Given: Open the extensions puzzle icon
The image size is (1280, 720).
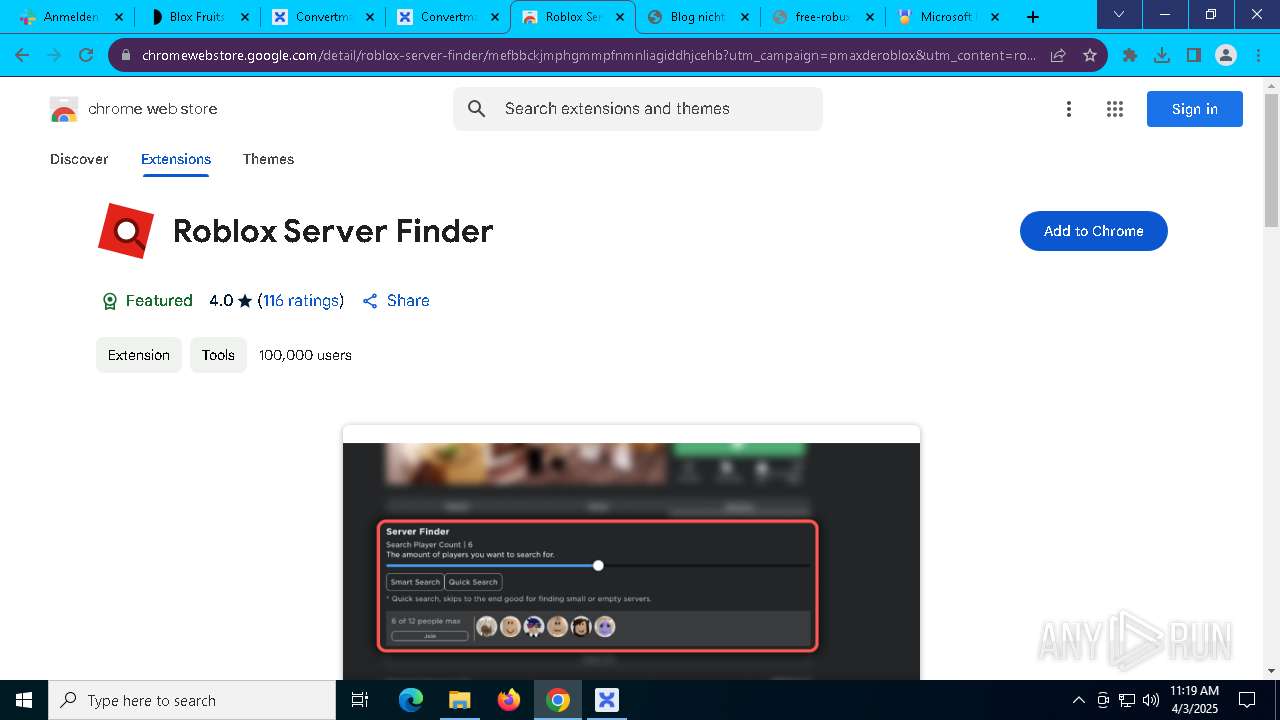Looking at the screenshot, I should (1130, 55).
